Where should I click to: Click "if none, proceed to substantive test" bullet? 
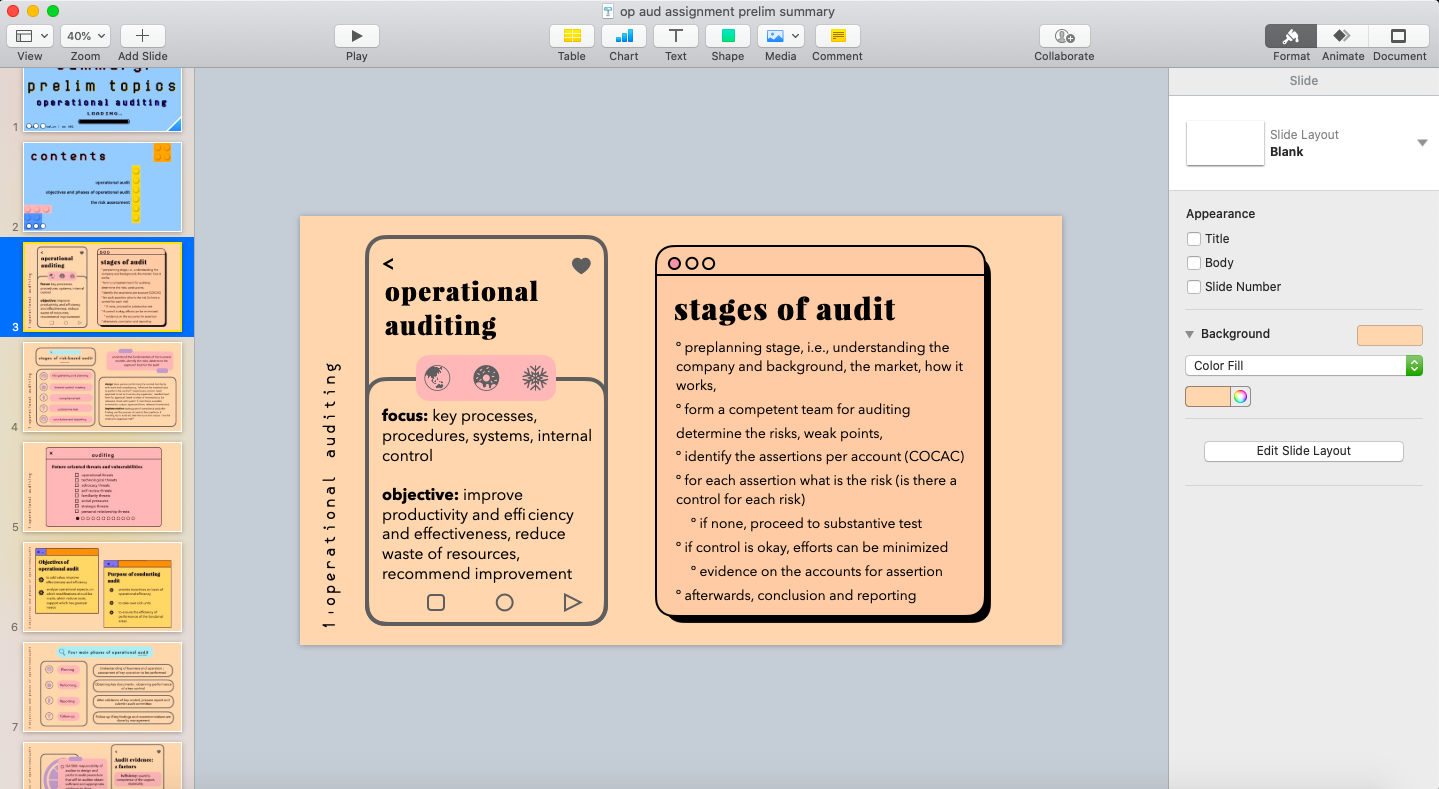[x=806, y=523]
